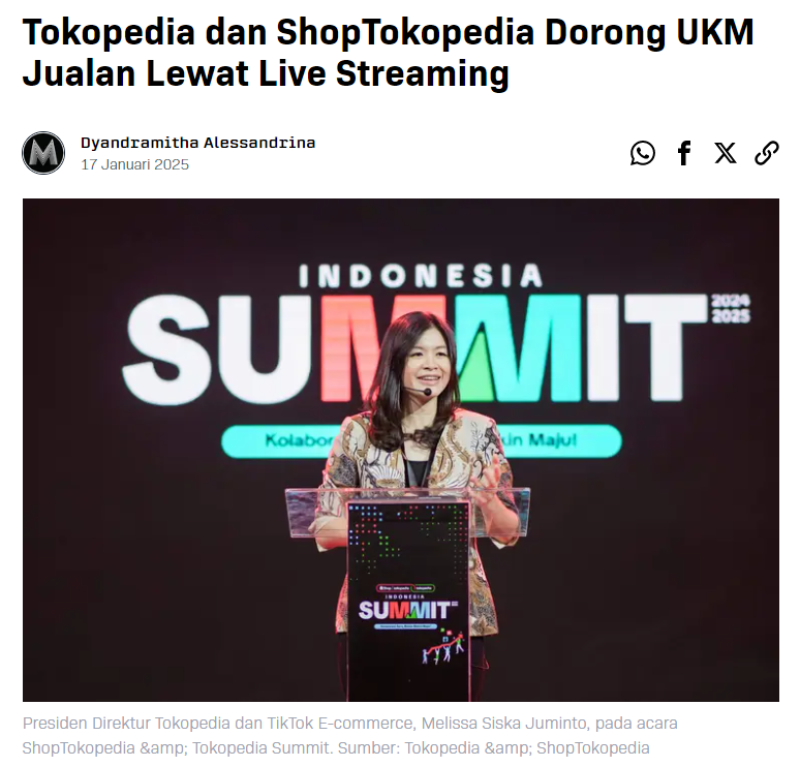Click the Sumber credit line in the caption
Screen dimensions: 800x767
pyautogui.click(x=493, y=748)
